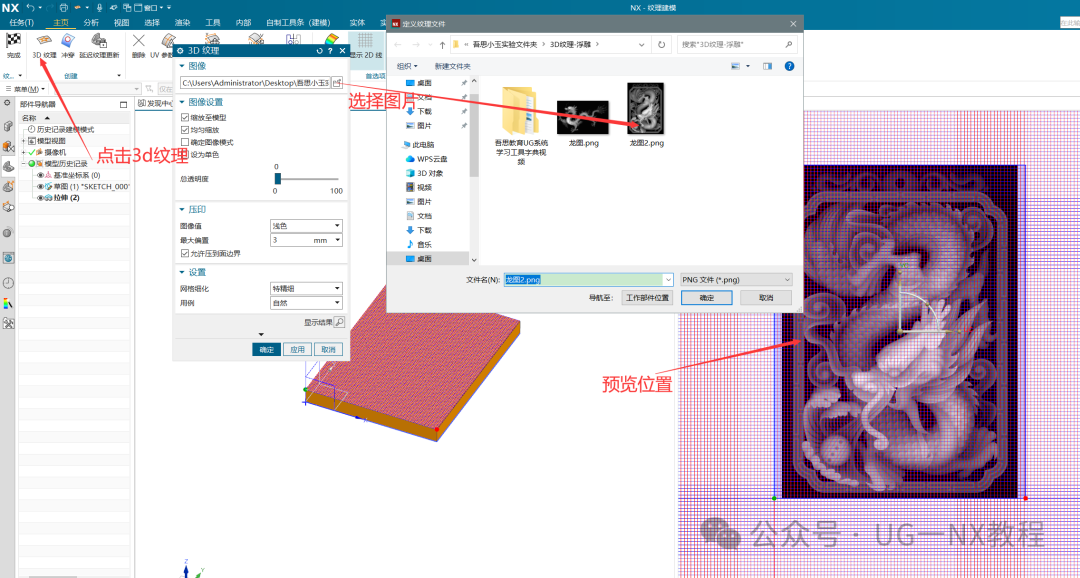
Task: Expand 模型视图 tree node
Action: (x=24, y=141)
